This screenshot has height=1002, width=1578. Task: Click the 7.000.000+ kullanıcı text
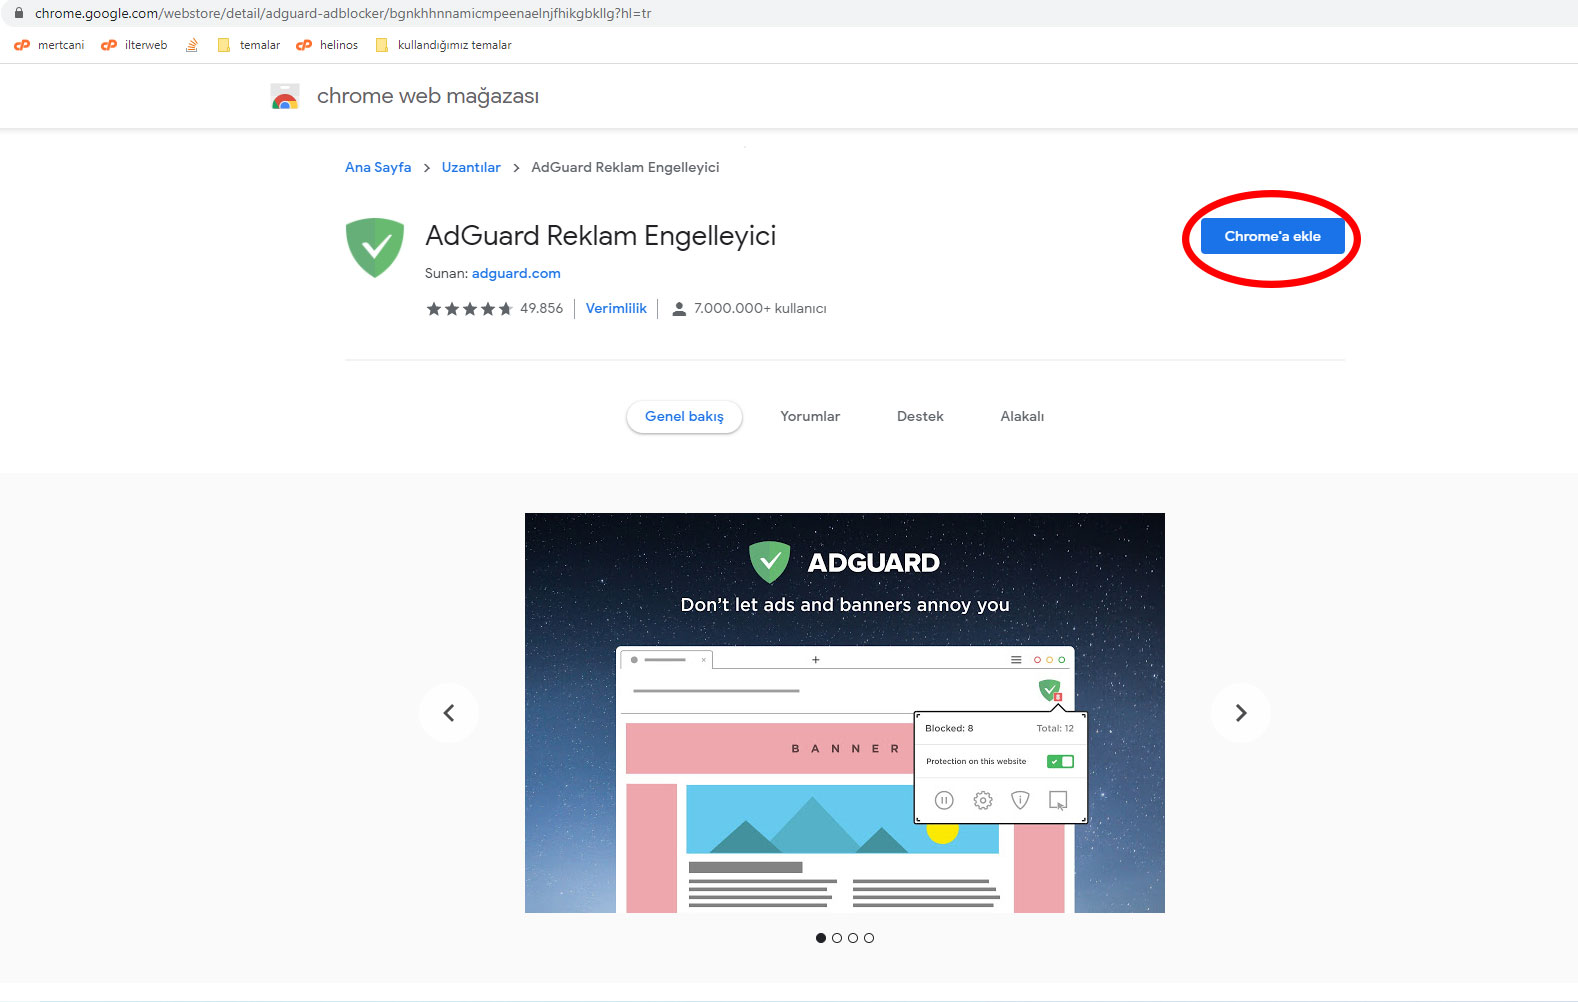point(760,308)
